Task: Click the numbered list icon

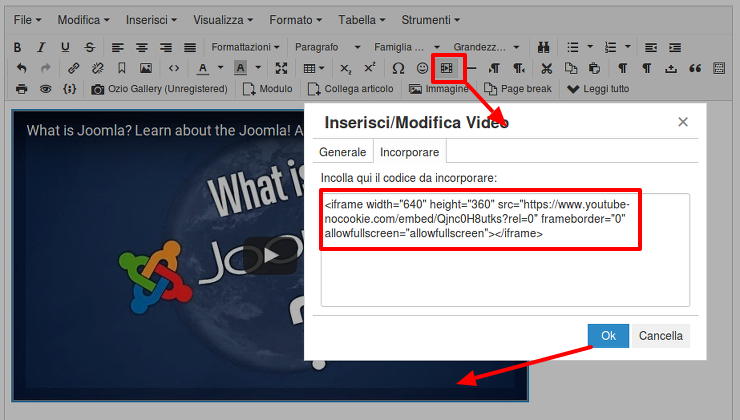Action: 611,47
